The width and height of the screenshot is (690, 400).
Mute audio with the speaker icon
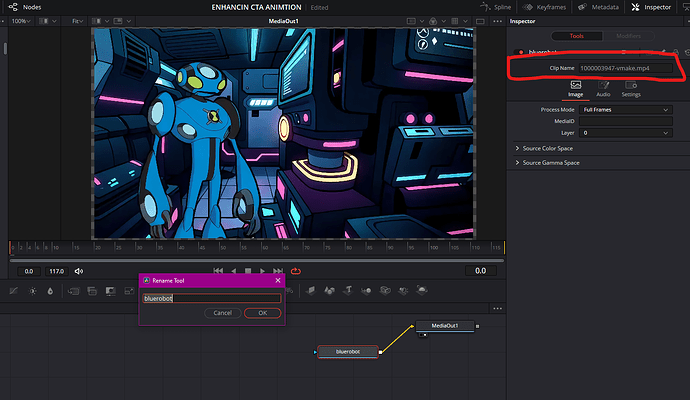point(79,271)
